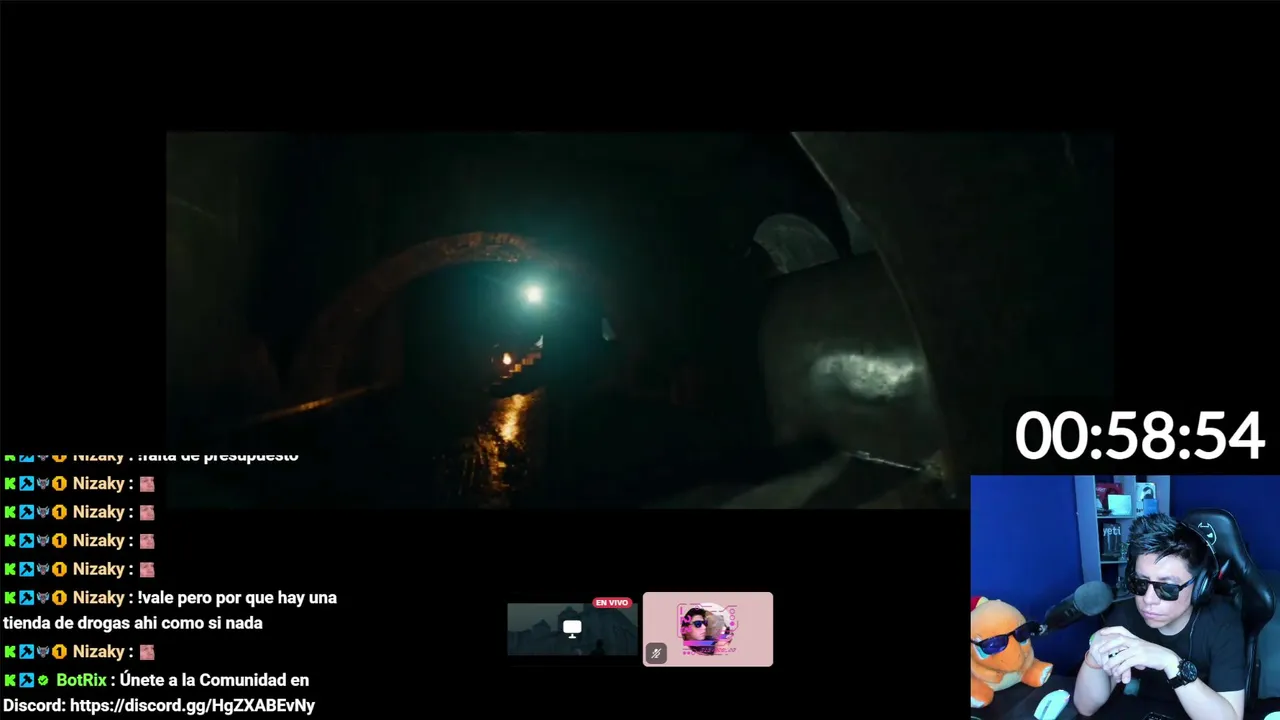The image size is (1280, 720).
Task: Open Nizaky's name in the '!vale pero' message
Action: (98, 598)
